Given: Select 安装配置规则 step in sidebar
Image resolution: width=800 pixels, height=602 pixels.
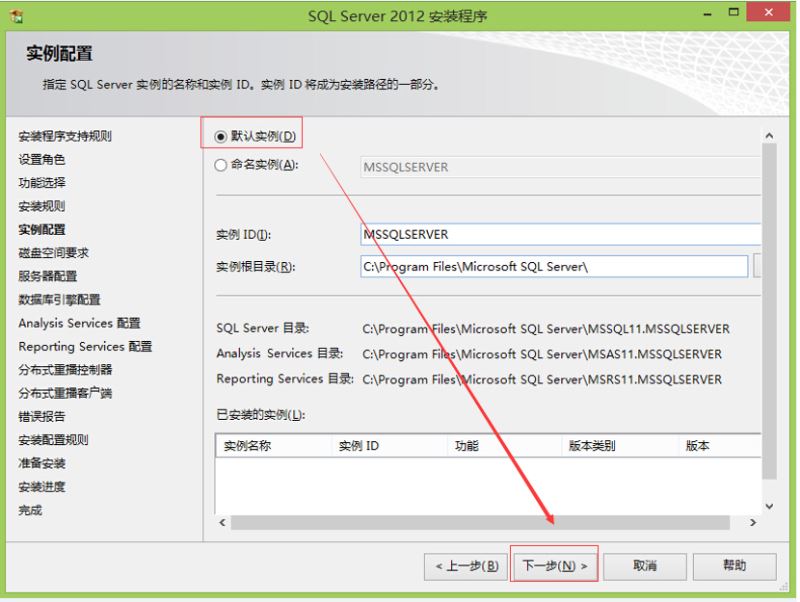Looking at the screenshot, I should tap(54, 440).
